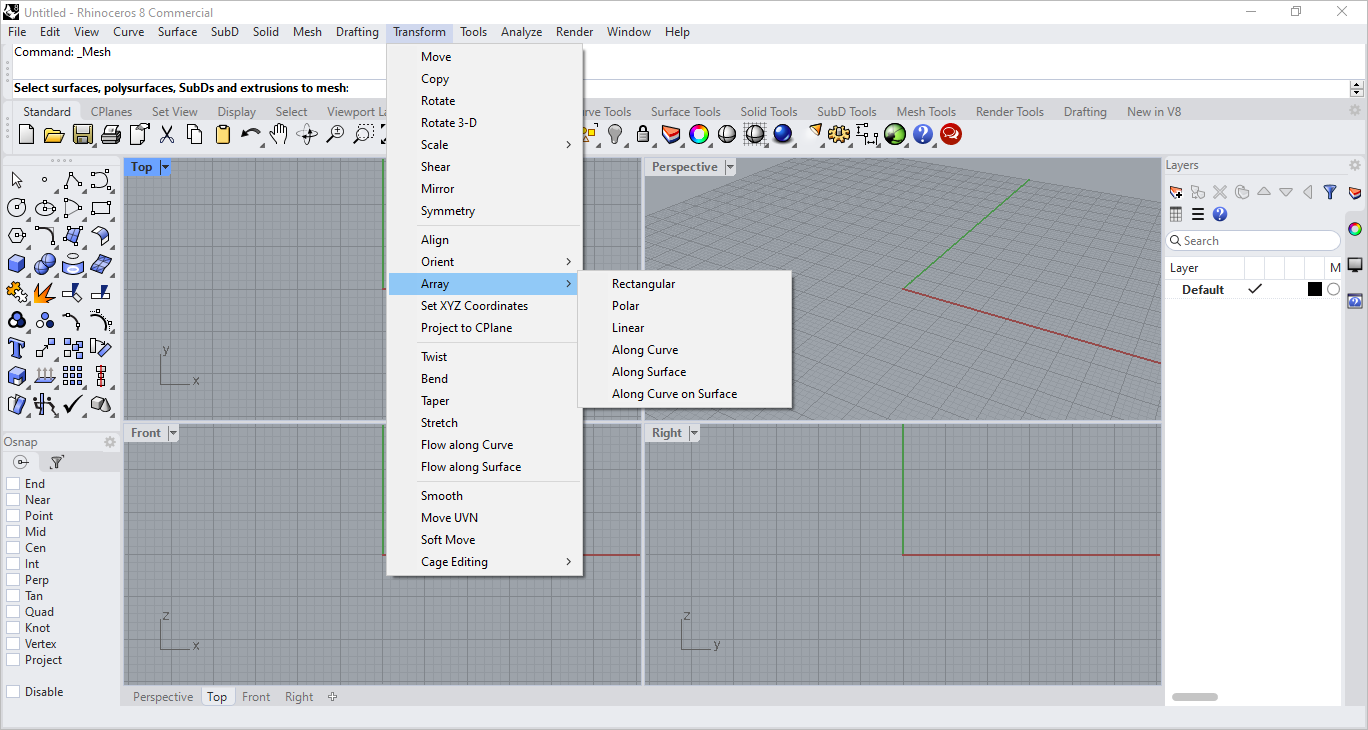
Task: Click the Hide objects lightbulb icon
Action: tap(615, 134)
